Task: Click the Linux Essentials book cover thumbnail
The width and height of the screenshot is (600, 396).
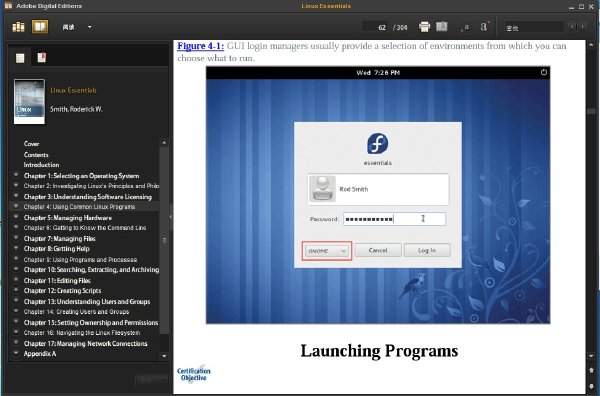Action: coord(29,101)
